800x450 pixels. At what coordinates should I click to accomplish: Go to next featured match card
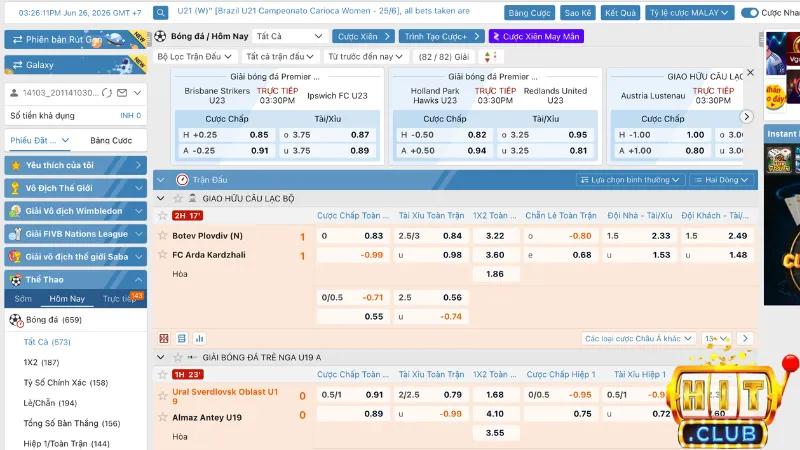pos(746,117)
